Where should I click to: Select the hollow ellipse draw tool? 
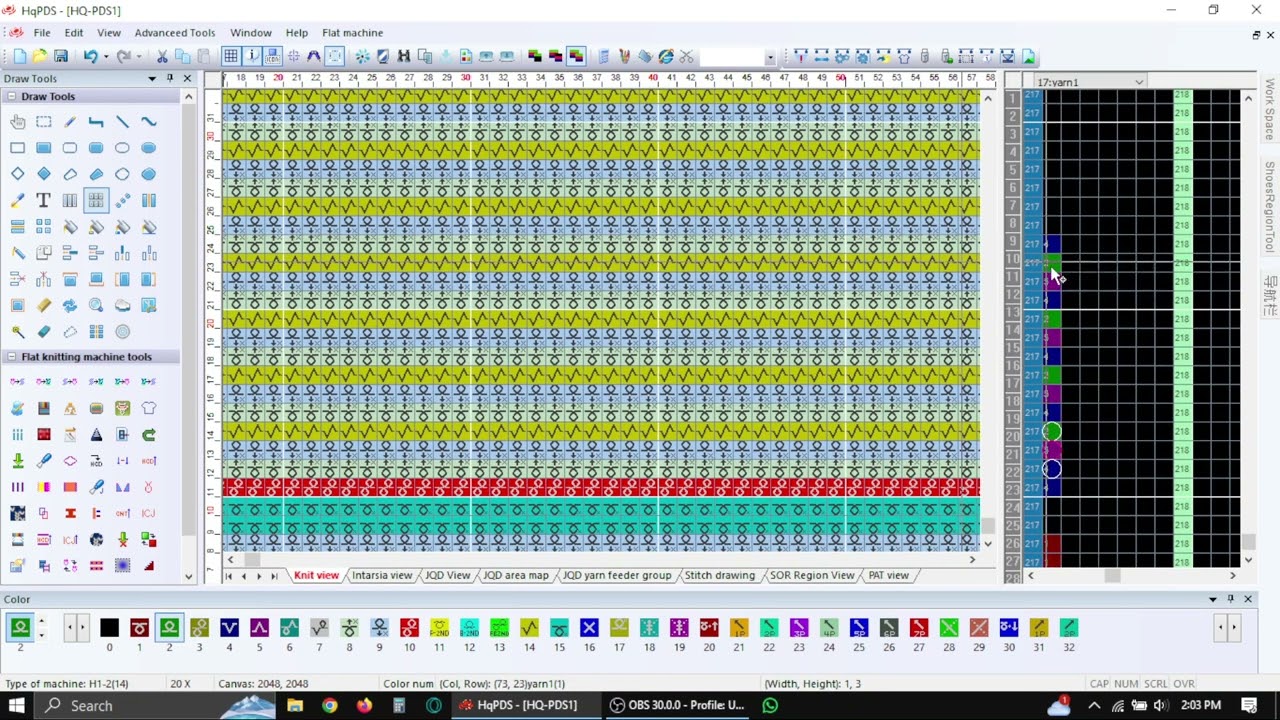click(122, 148)
